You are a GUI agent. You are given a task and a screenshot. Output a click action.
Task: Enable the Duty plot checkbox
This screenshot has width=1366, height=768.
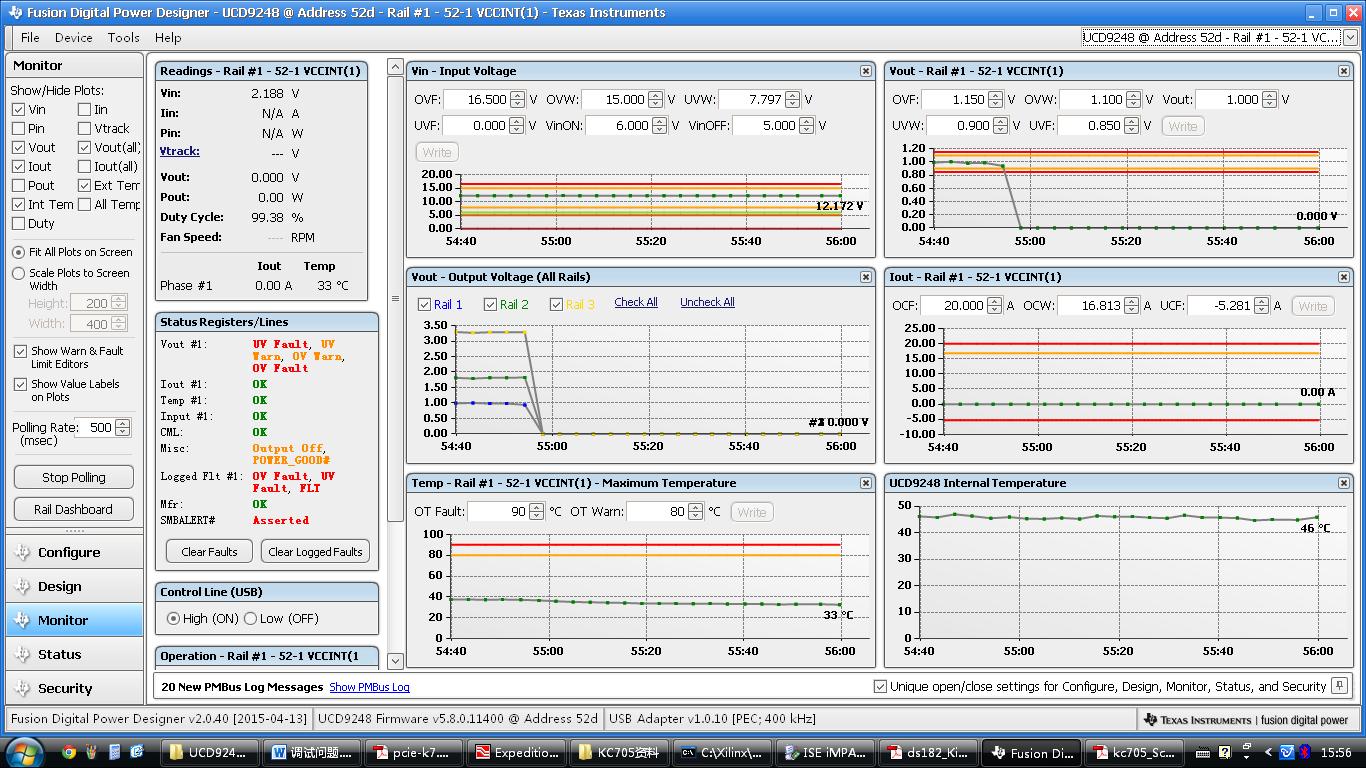(19, 223)
